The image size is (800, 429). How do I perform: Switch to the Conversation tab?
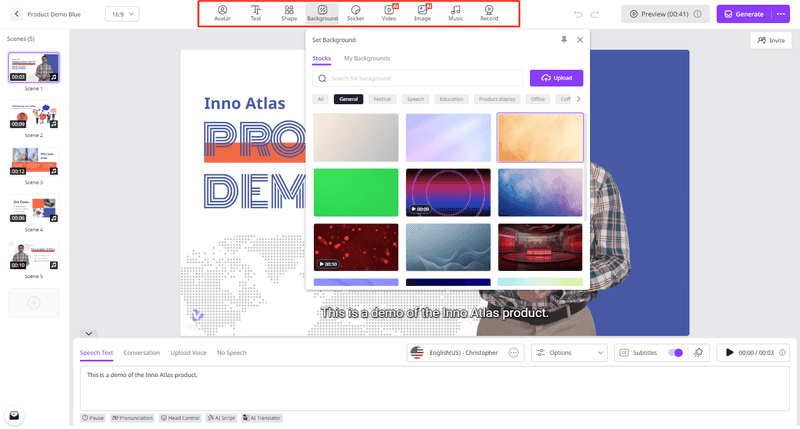click(x=141, y=352)
